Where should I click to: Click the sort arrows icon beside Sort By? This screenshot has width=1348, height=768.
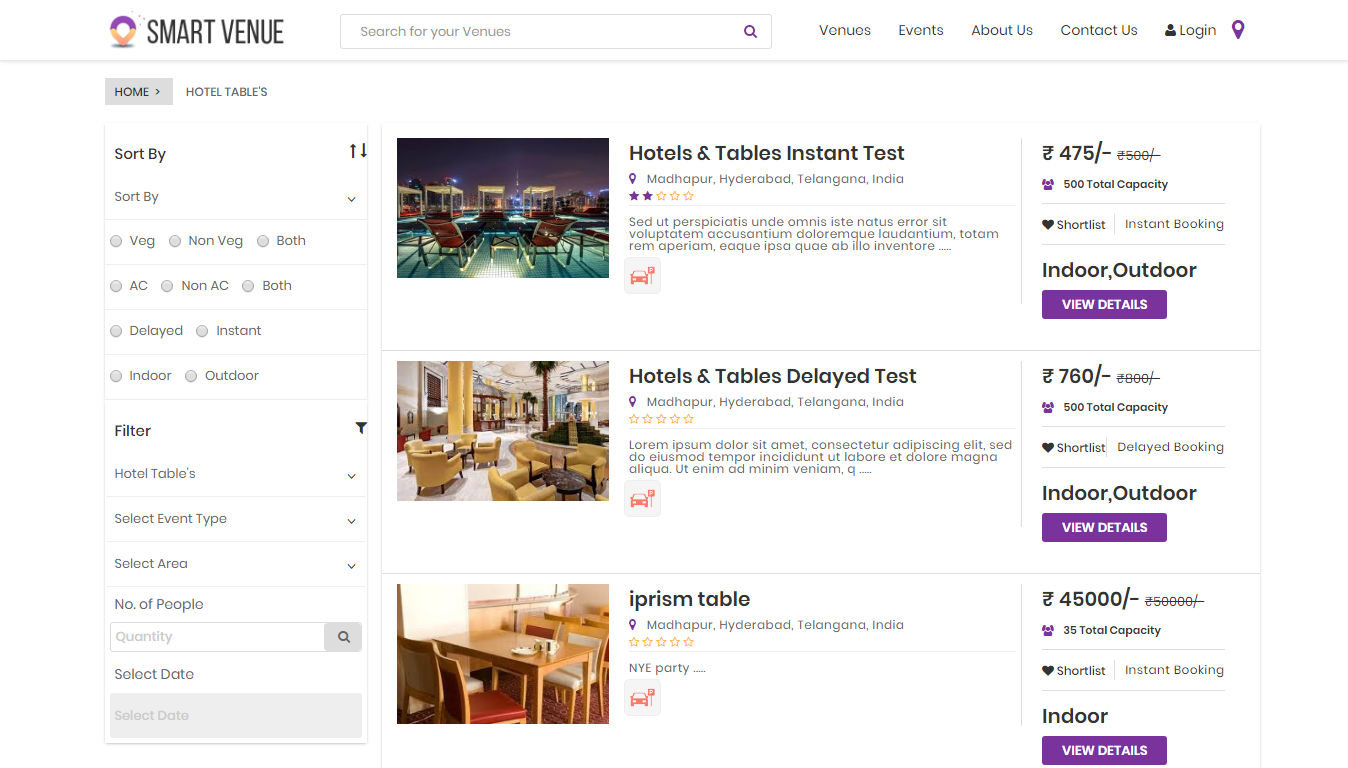357,151
